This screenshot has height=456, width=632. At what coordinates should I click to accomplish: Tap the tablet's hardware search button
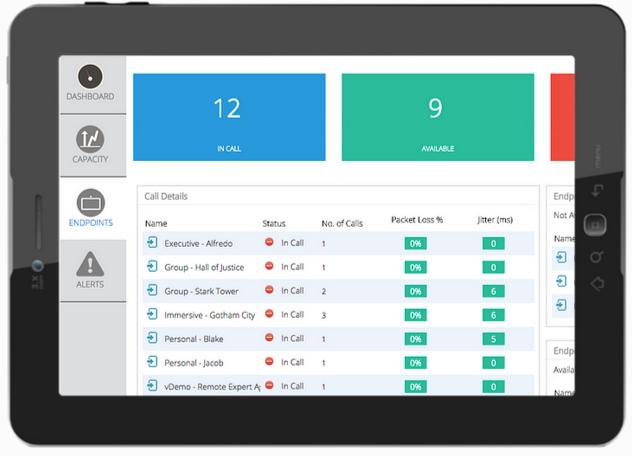[x=597, y=256]
